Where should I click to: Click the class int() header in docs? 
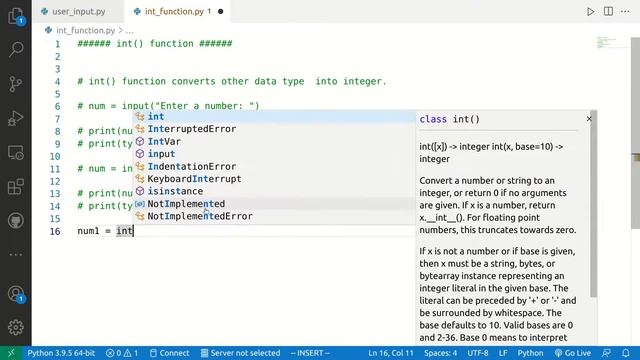coord(449,119)
